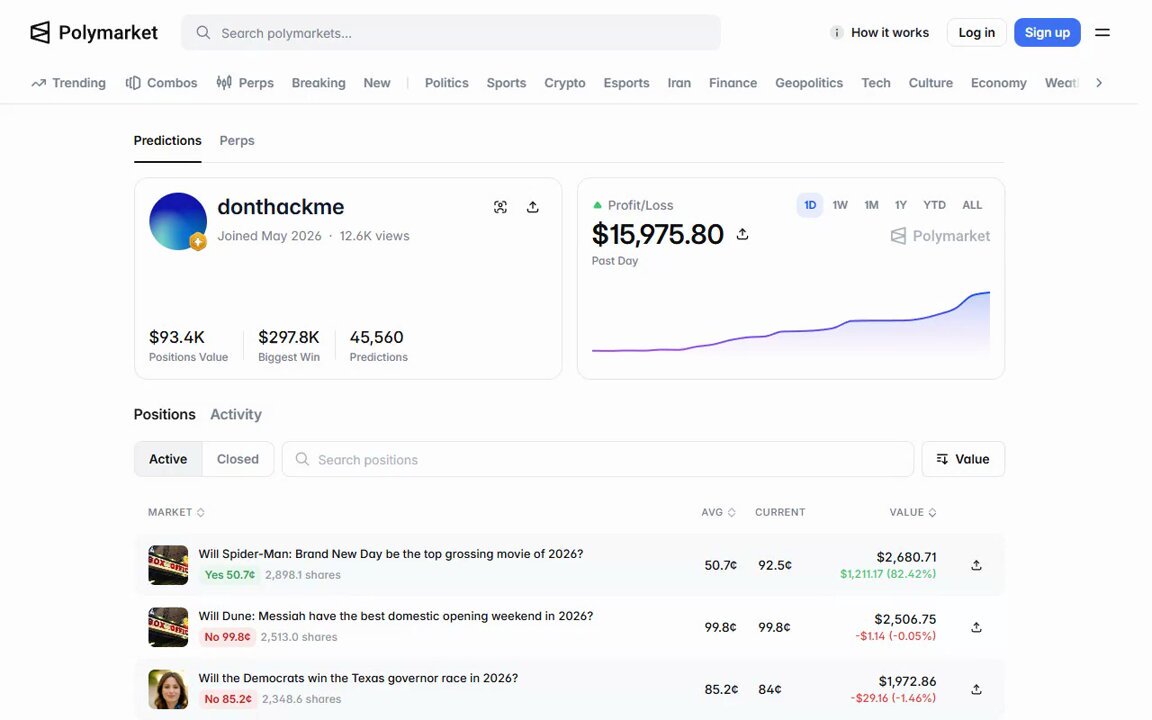Viewport: 1152px width, 720px height.
Task: Open the Politics category
Action: tap(447, 83)
